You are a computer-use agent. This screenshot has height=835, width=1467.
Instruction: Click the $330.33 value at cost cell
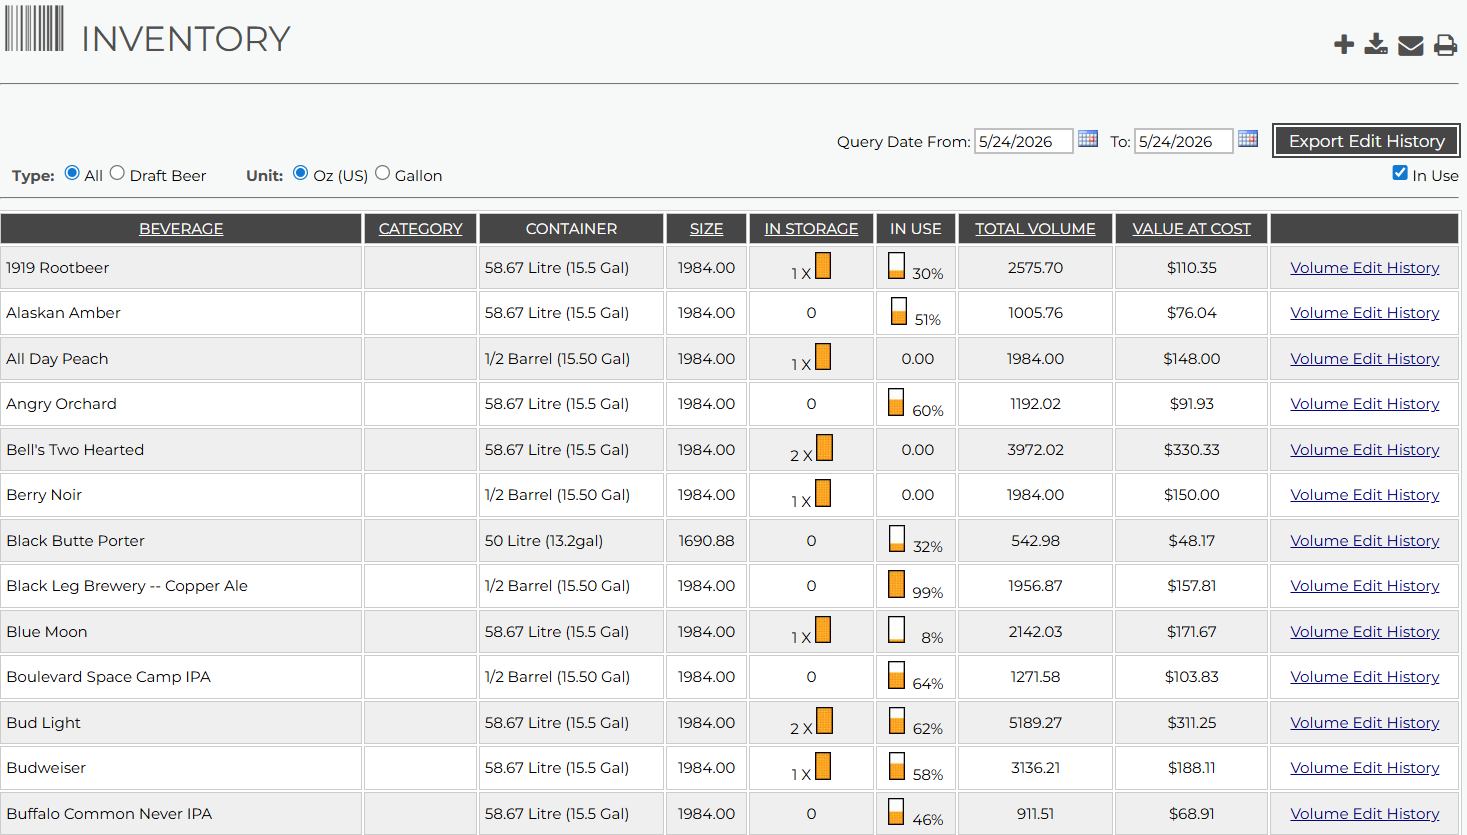[1191, 450]
